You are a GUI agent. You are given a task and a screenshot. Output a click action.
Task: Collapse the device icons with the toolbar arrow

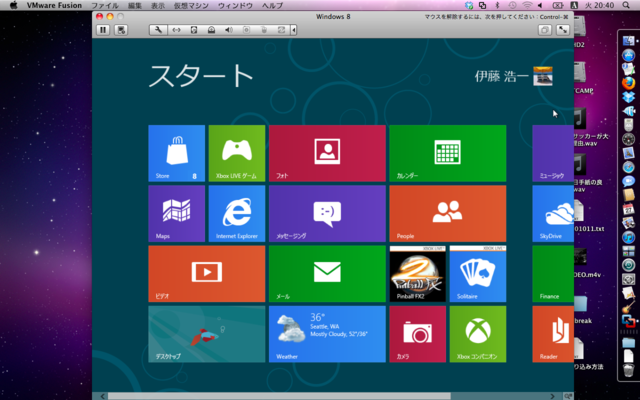click(x=293, y=30)
